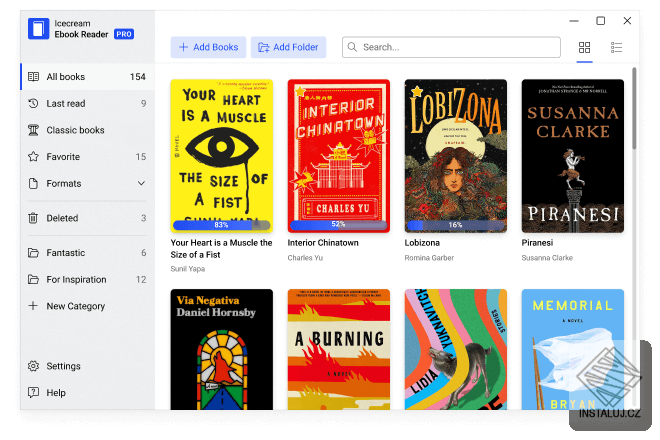This screenshot has width=660, height=440.
Task: Open Help
Action: point(88,392)
